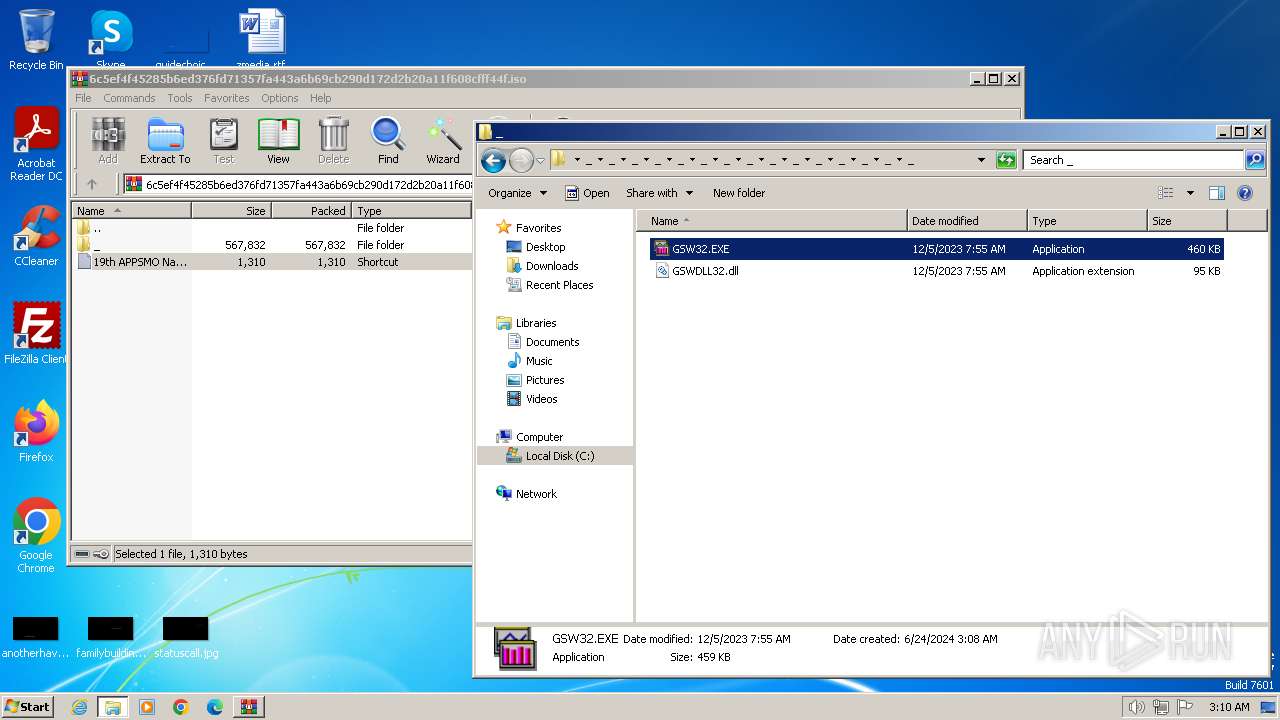The image size is (1280, 720).
Task: Expand the address bar history dropdown
Action: (981, 160)
